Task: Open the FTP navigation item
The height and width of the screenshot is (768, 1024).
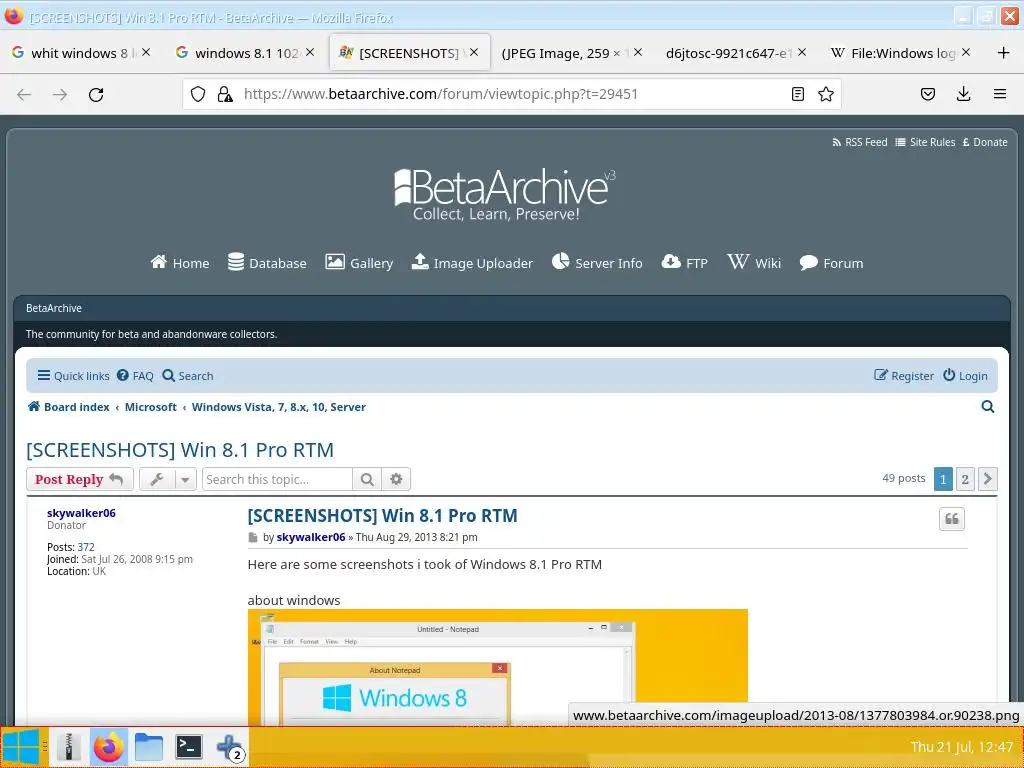Action: tap(684, 263)
